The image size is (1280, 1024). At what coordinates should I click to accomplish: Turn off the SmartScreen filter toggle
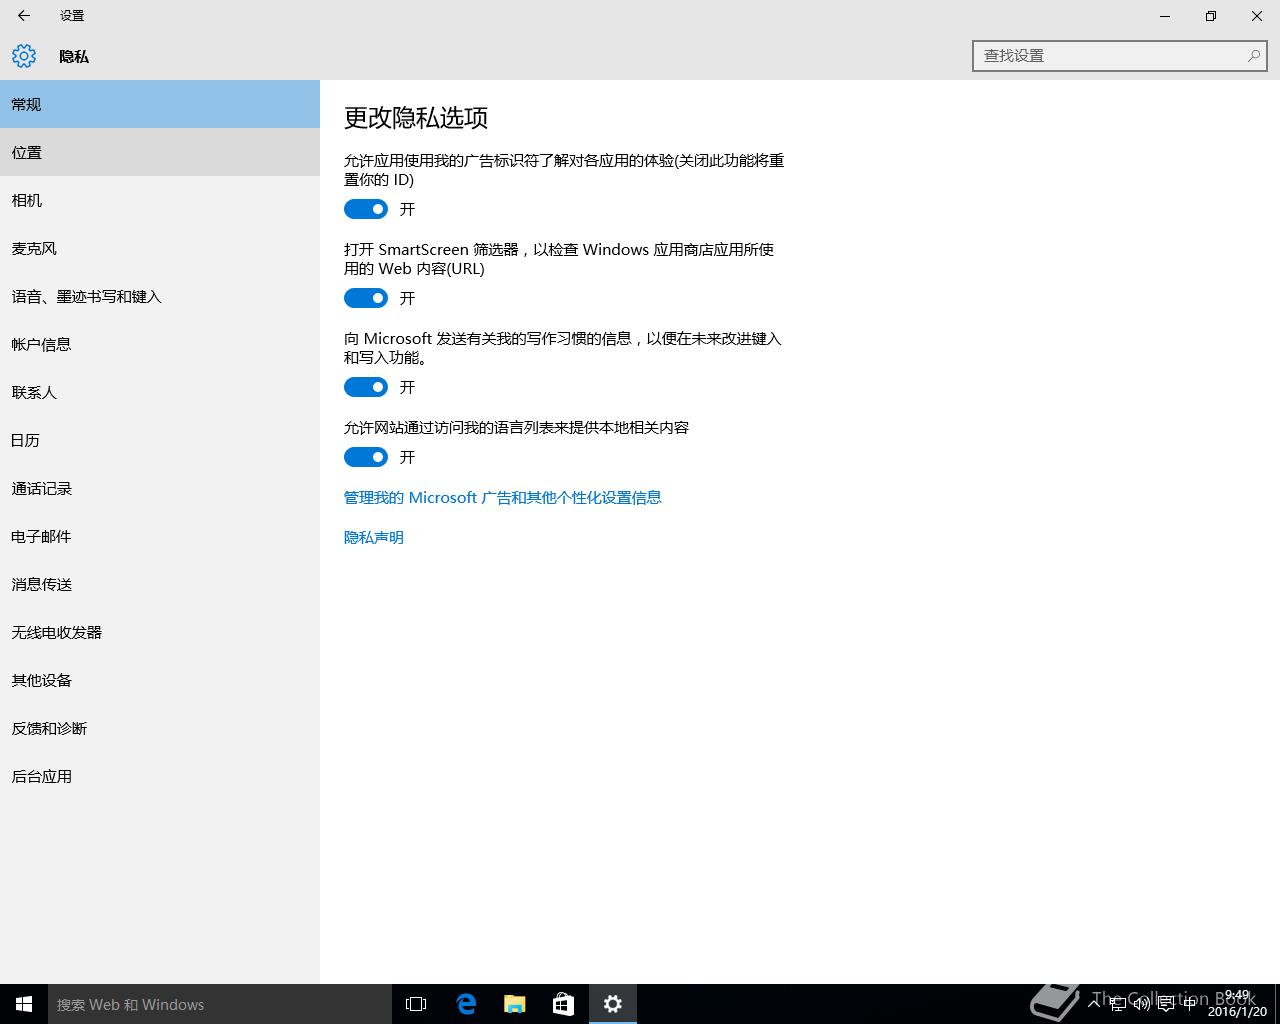[x=366, y=298]
